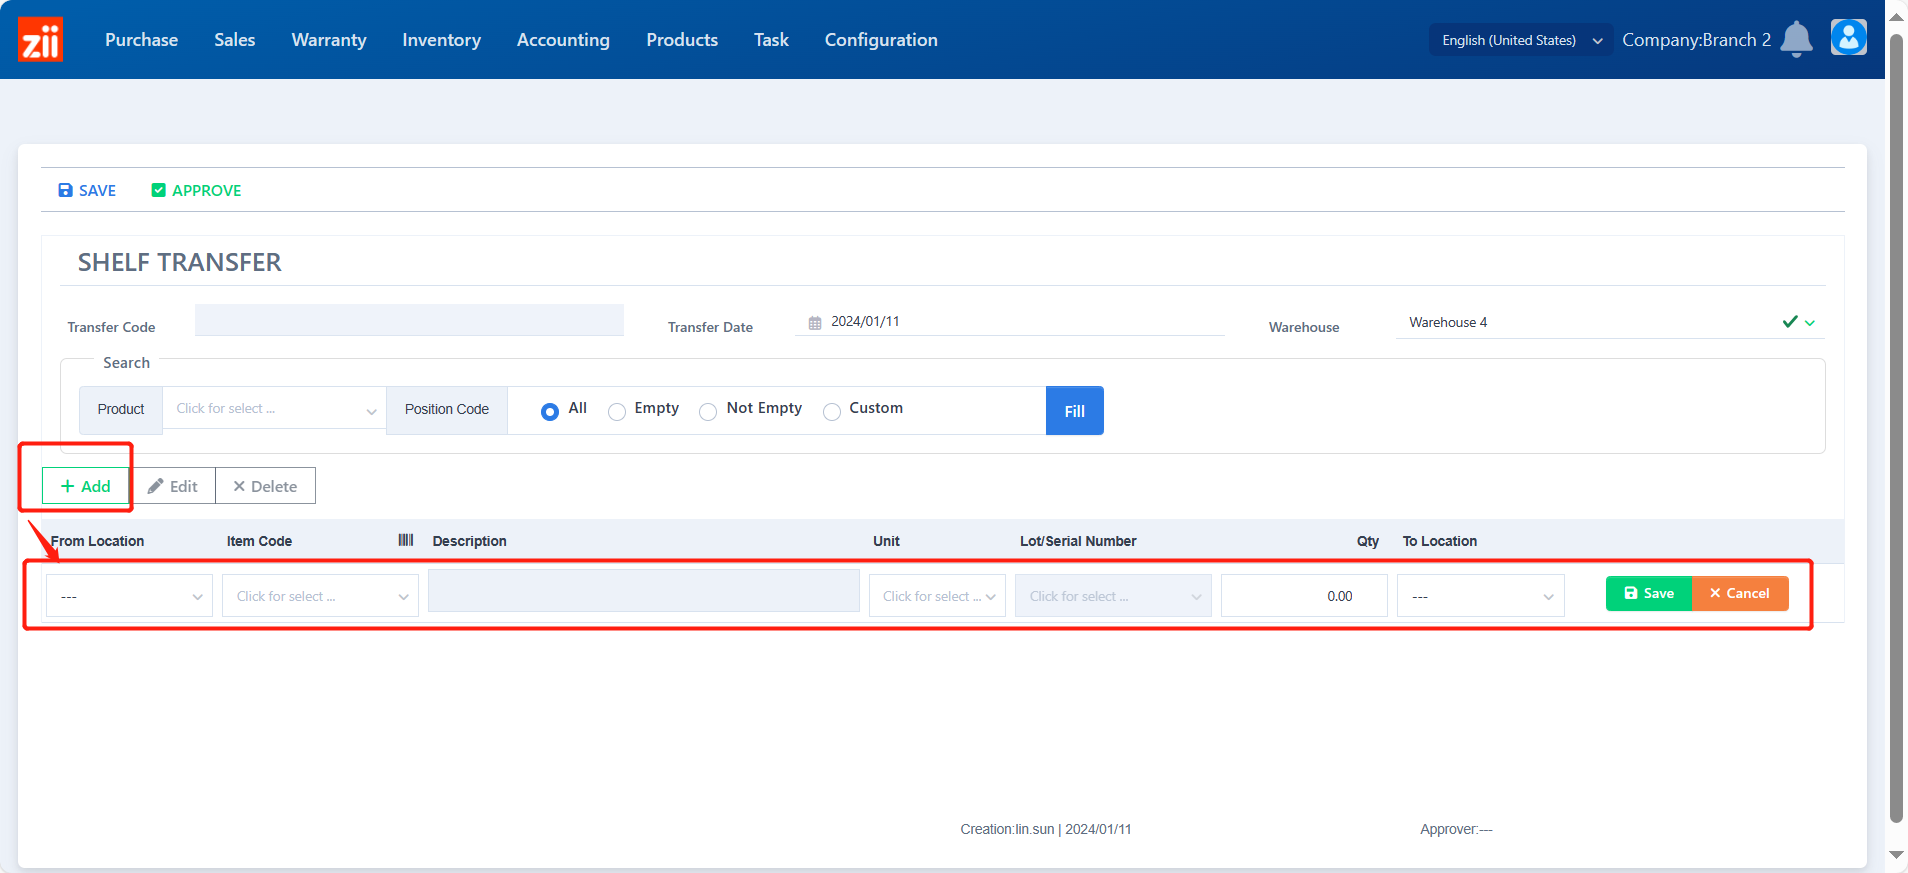Viewport: 1908px width, 873px height.
Task: Click the Add row button
Action: pyautogui.click(x=86, y=486)
